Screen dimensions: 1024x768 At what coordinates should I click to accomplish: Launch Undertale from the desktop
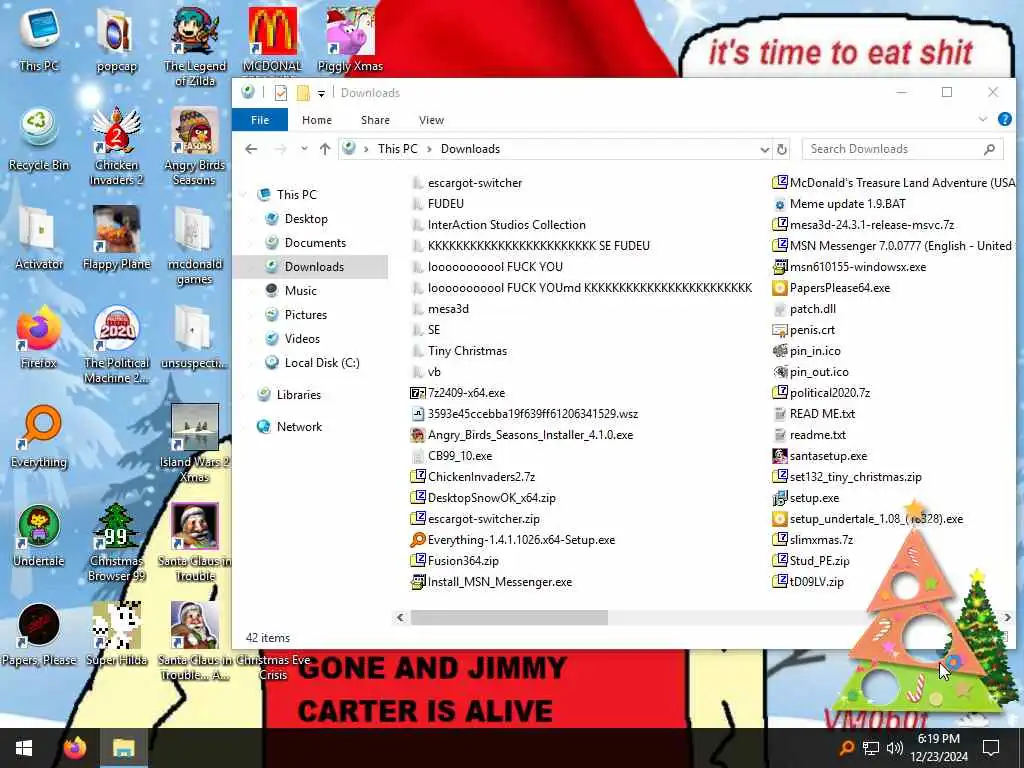point(39,536)
